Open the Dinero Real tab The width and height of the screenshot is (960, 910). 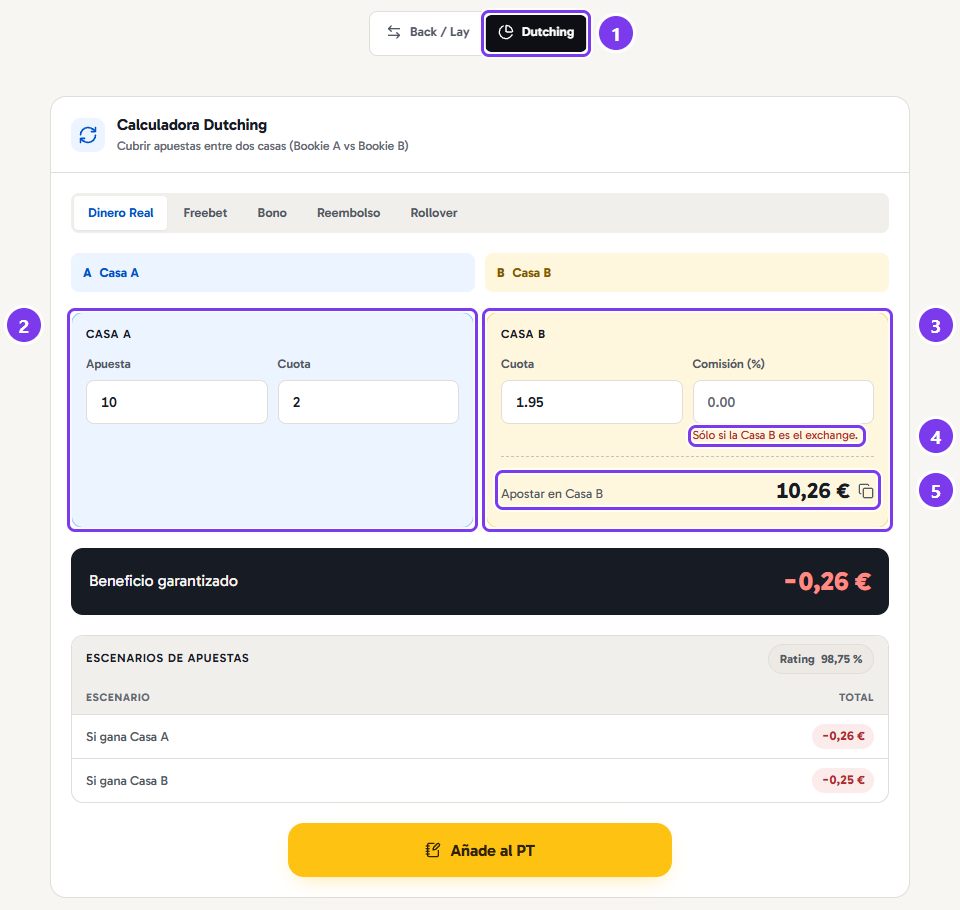(121, 213)
